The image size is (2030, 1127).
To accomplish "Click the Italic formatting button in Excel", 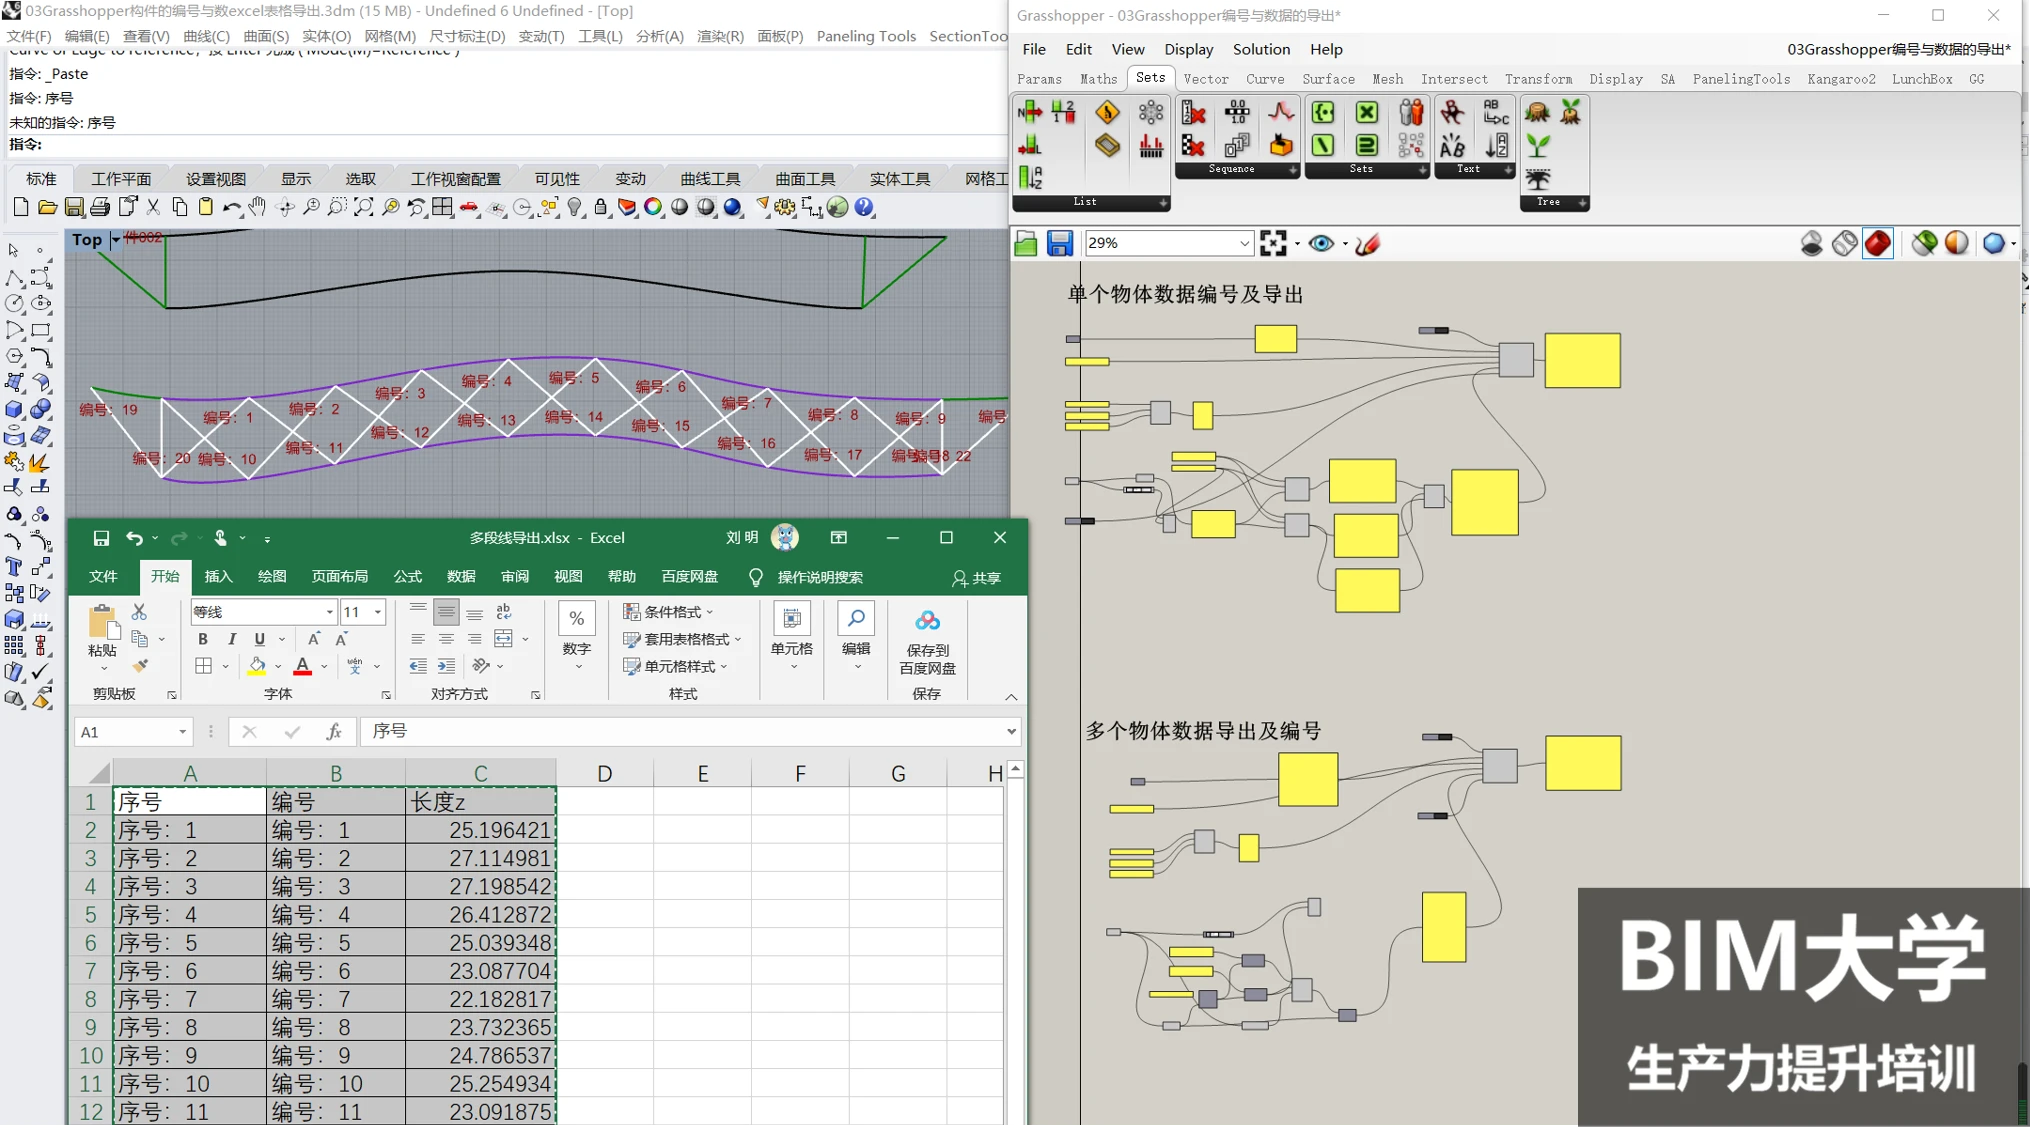I will pyautogui.click(x=232, y=639).
